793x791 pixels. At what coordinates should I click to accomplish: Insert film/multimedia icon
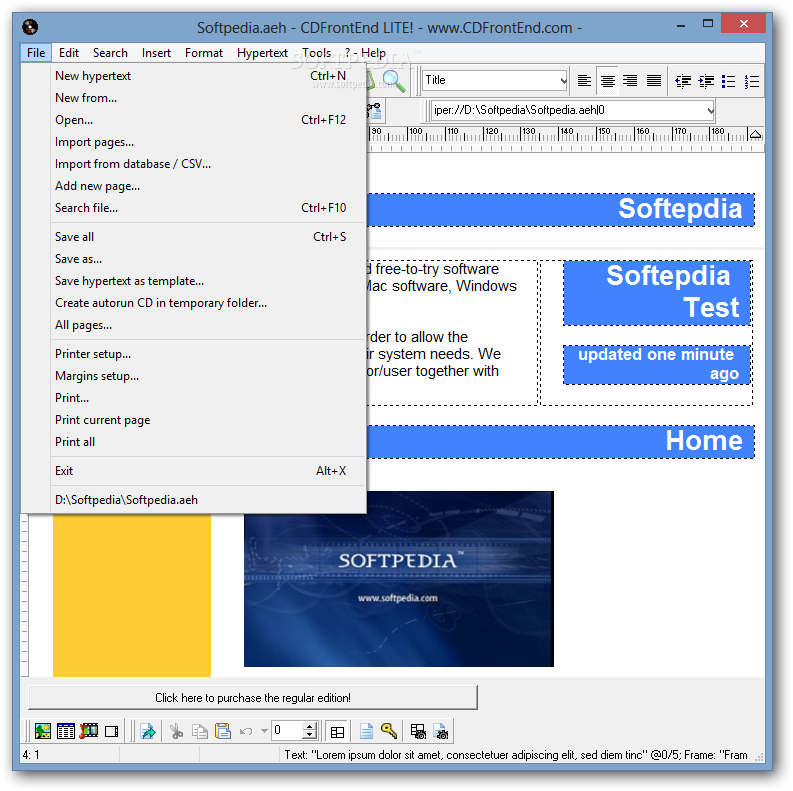pyautogui.click(x=89, y=731)
